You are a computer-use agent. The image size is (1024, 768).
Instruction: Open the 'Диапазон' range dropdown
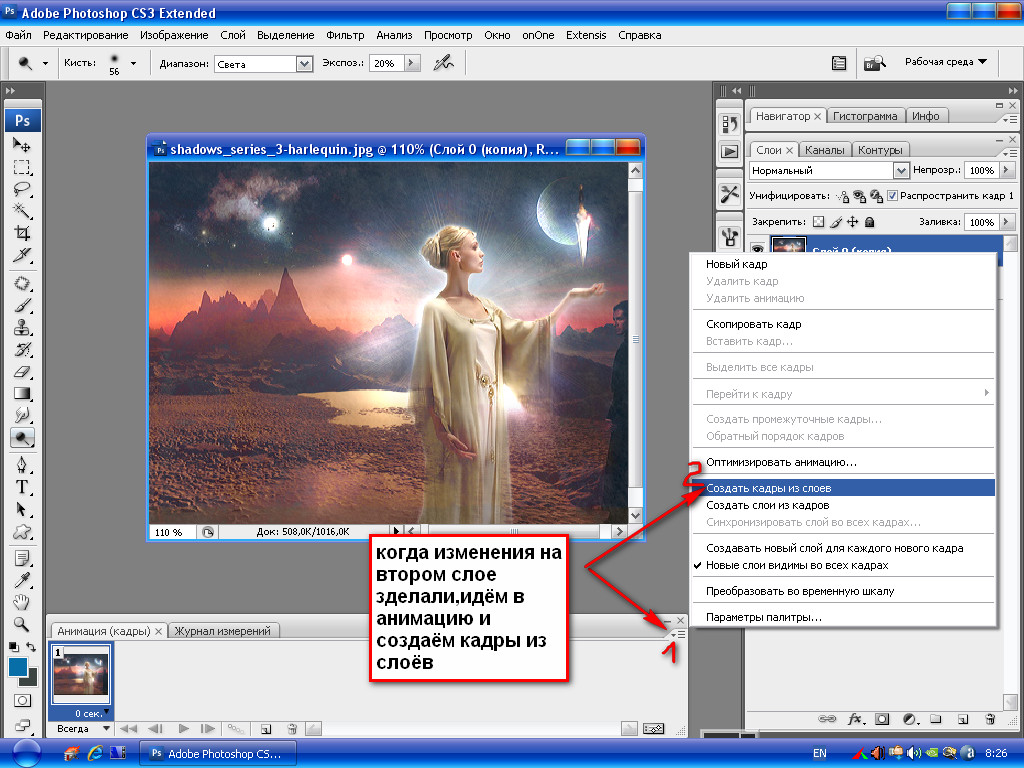(x=304, y=63)
